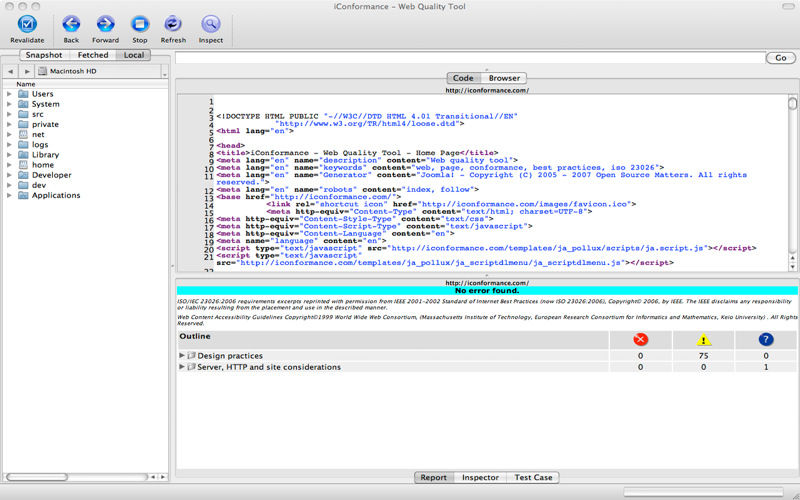Viewport: 800px width, 500px height.
Task: Click the src folder icon
Action: click(x=23, y=114)
